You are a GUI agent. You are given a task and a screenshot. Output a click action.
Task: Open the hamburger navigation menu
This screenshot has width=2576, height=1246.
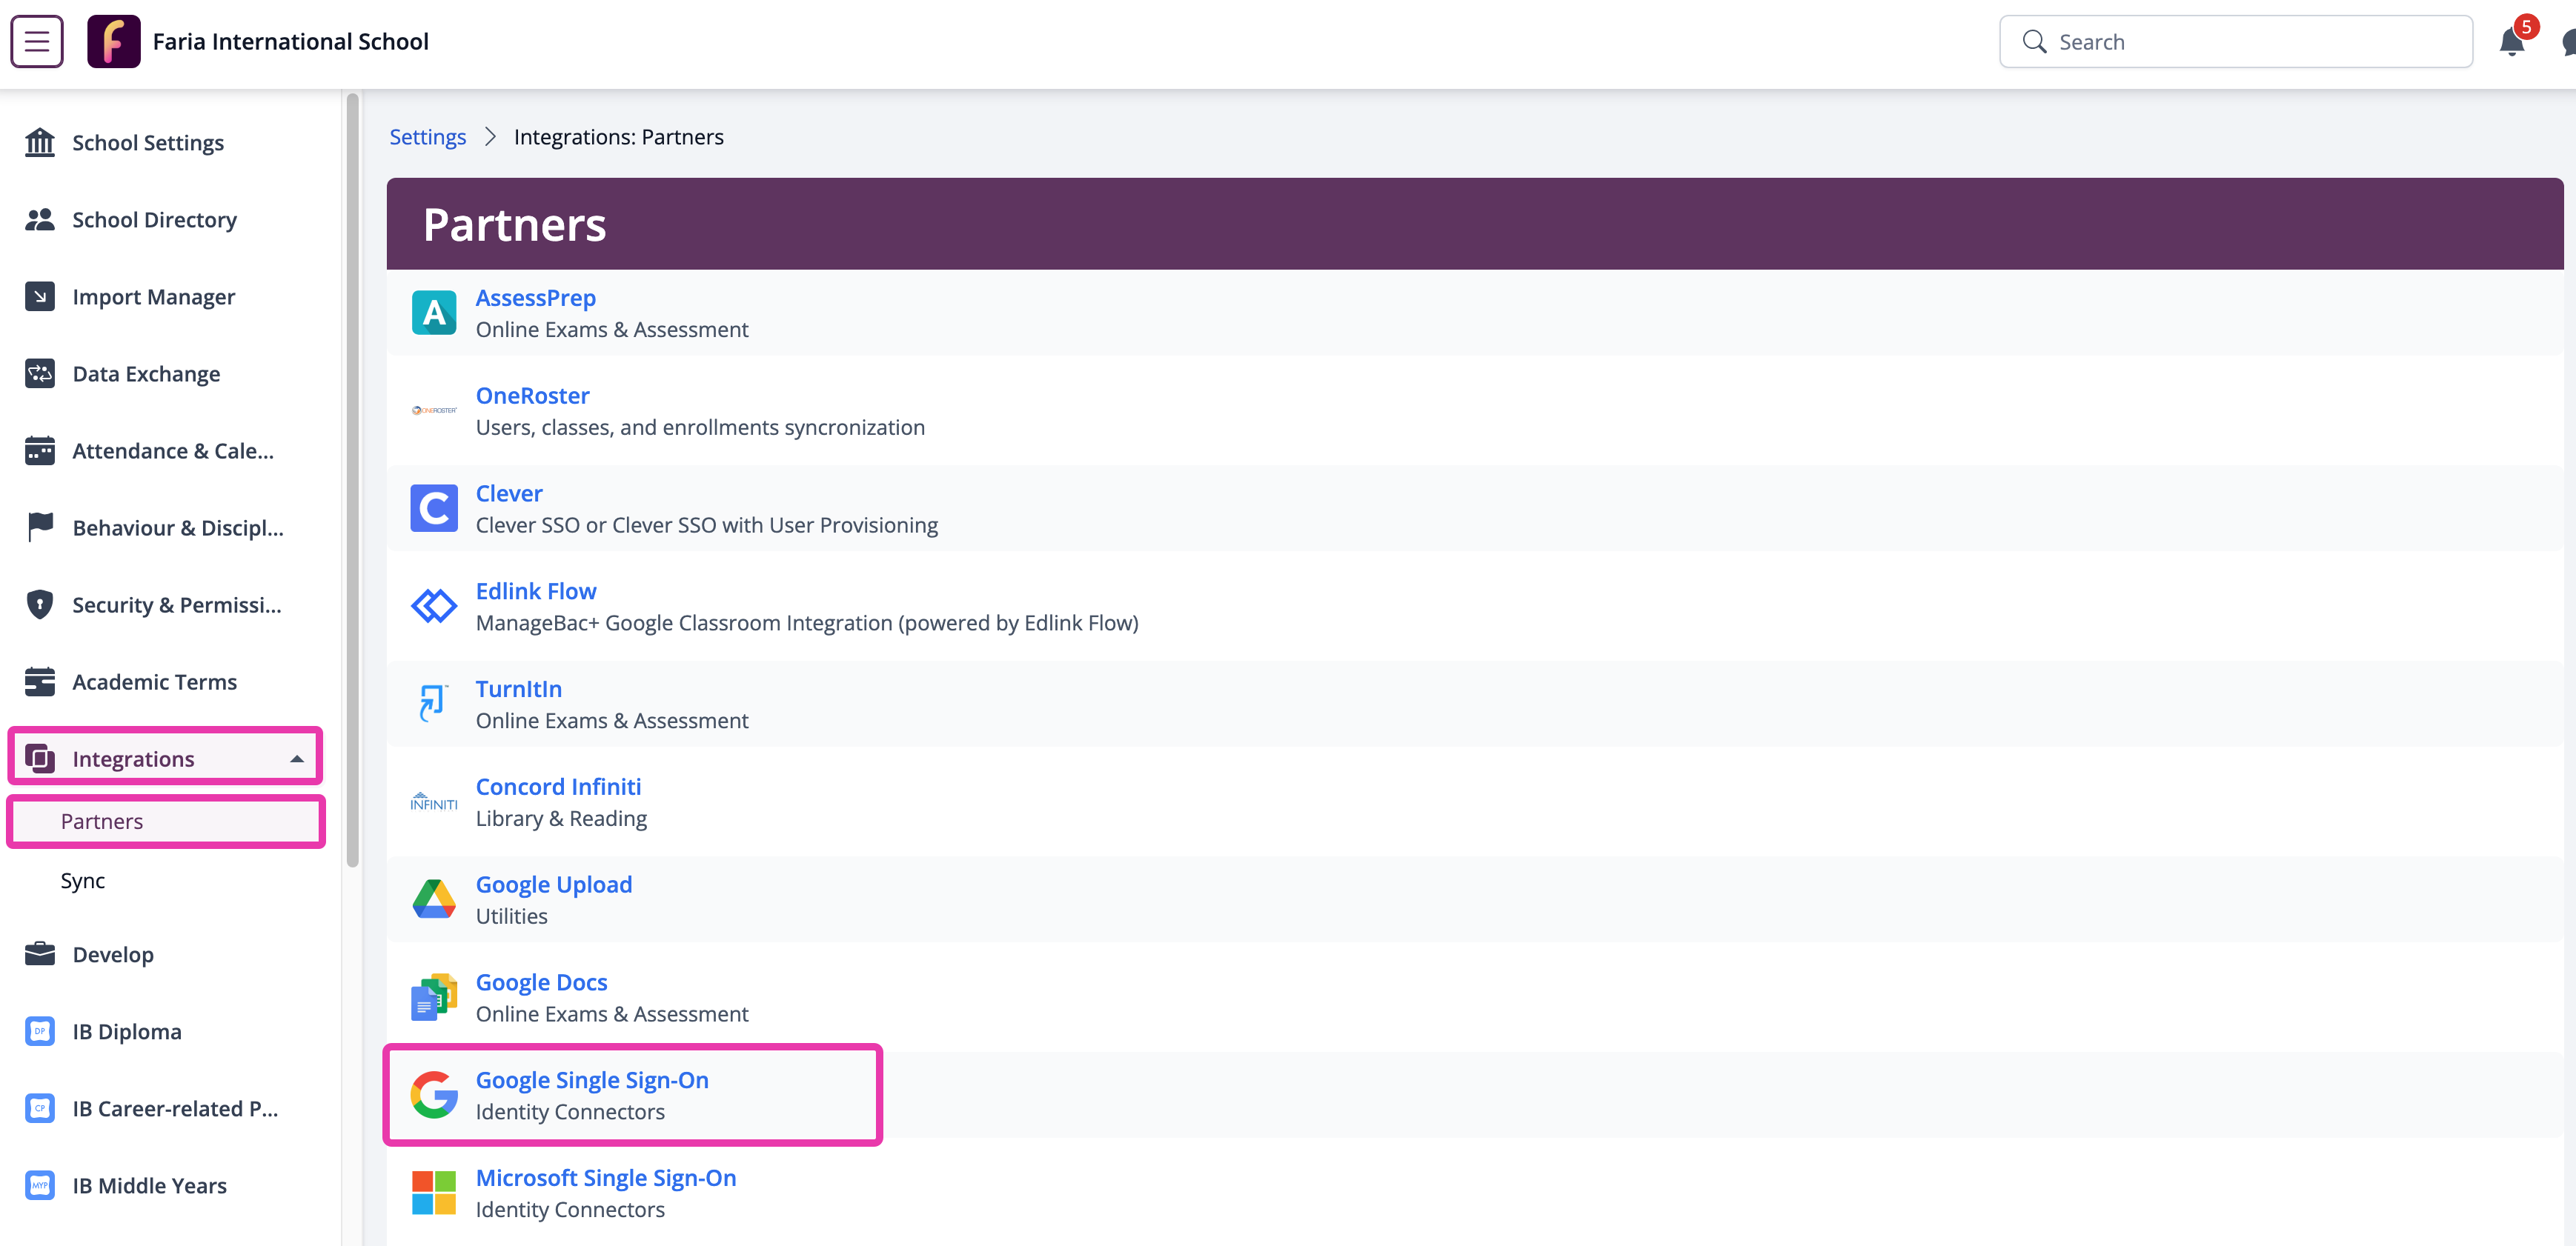point(37,41)
